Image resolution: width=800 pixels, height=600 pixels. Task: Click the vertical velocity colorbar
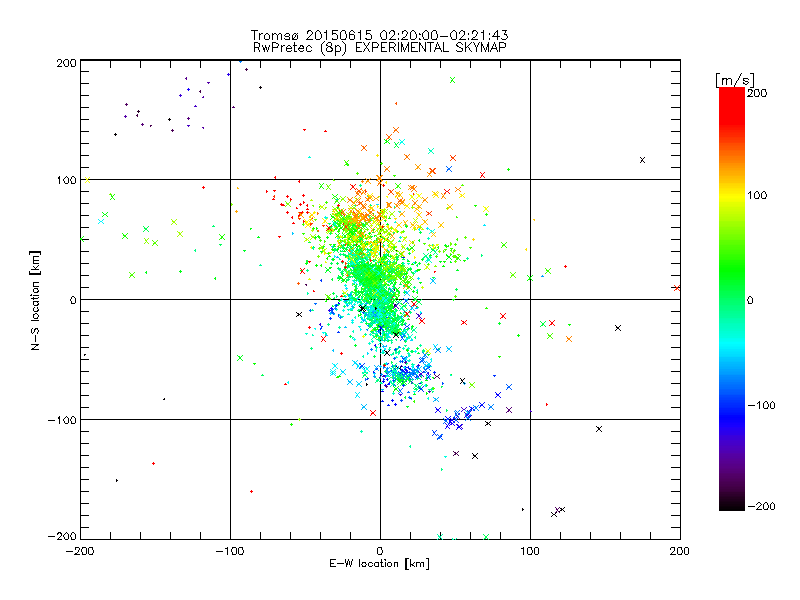tap(732, 299)
